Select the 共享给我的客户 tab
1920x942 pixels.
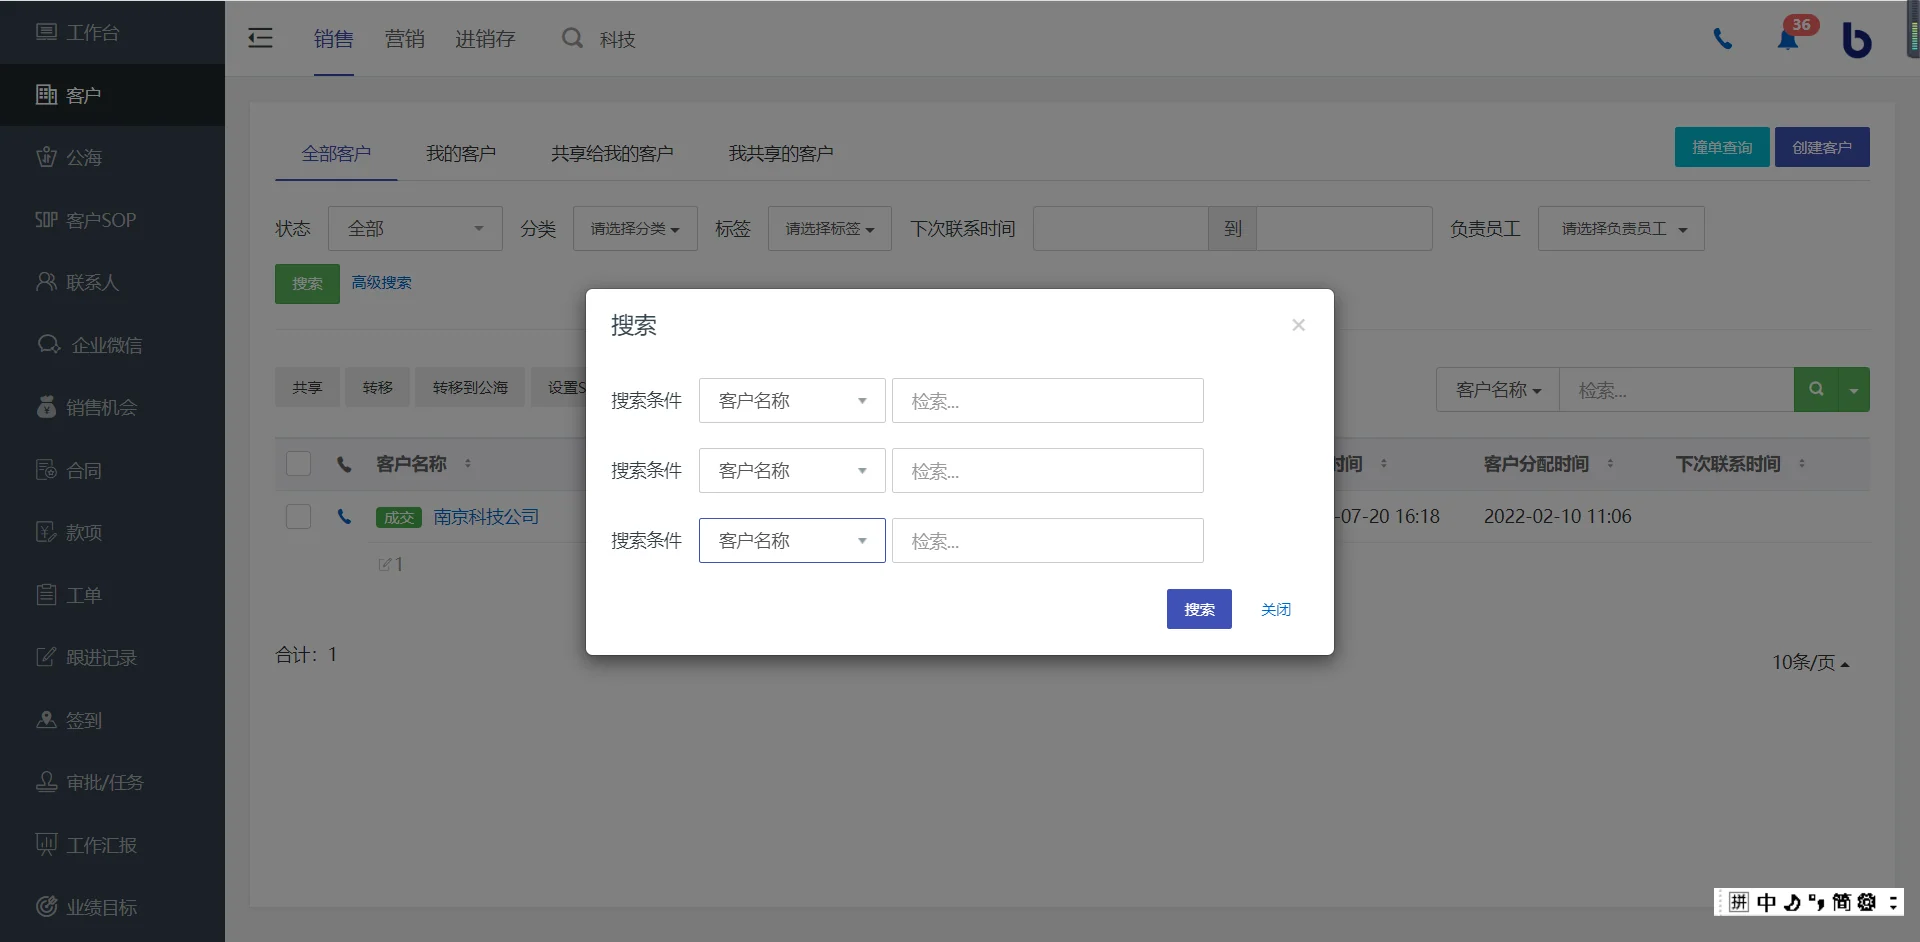pyautogui.click(x=612, y=154)
